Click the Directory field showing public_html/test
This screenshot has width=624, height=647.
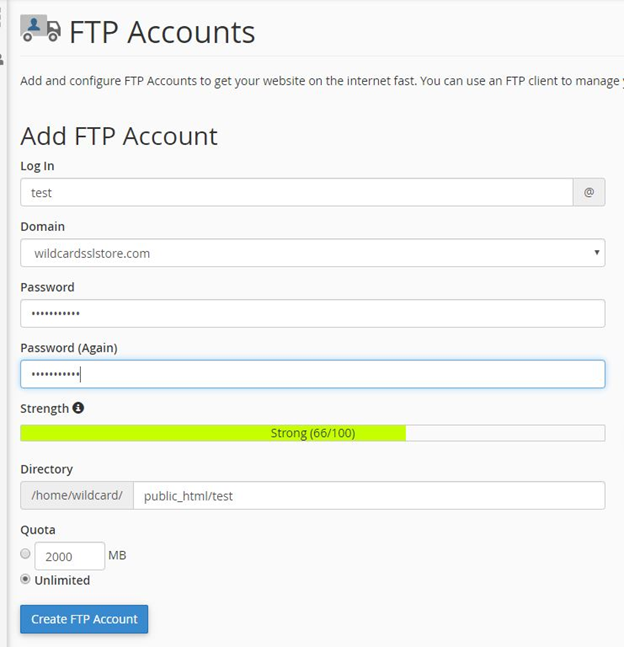click(x=369, y=495)
